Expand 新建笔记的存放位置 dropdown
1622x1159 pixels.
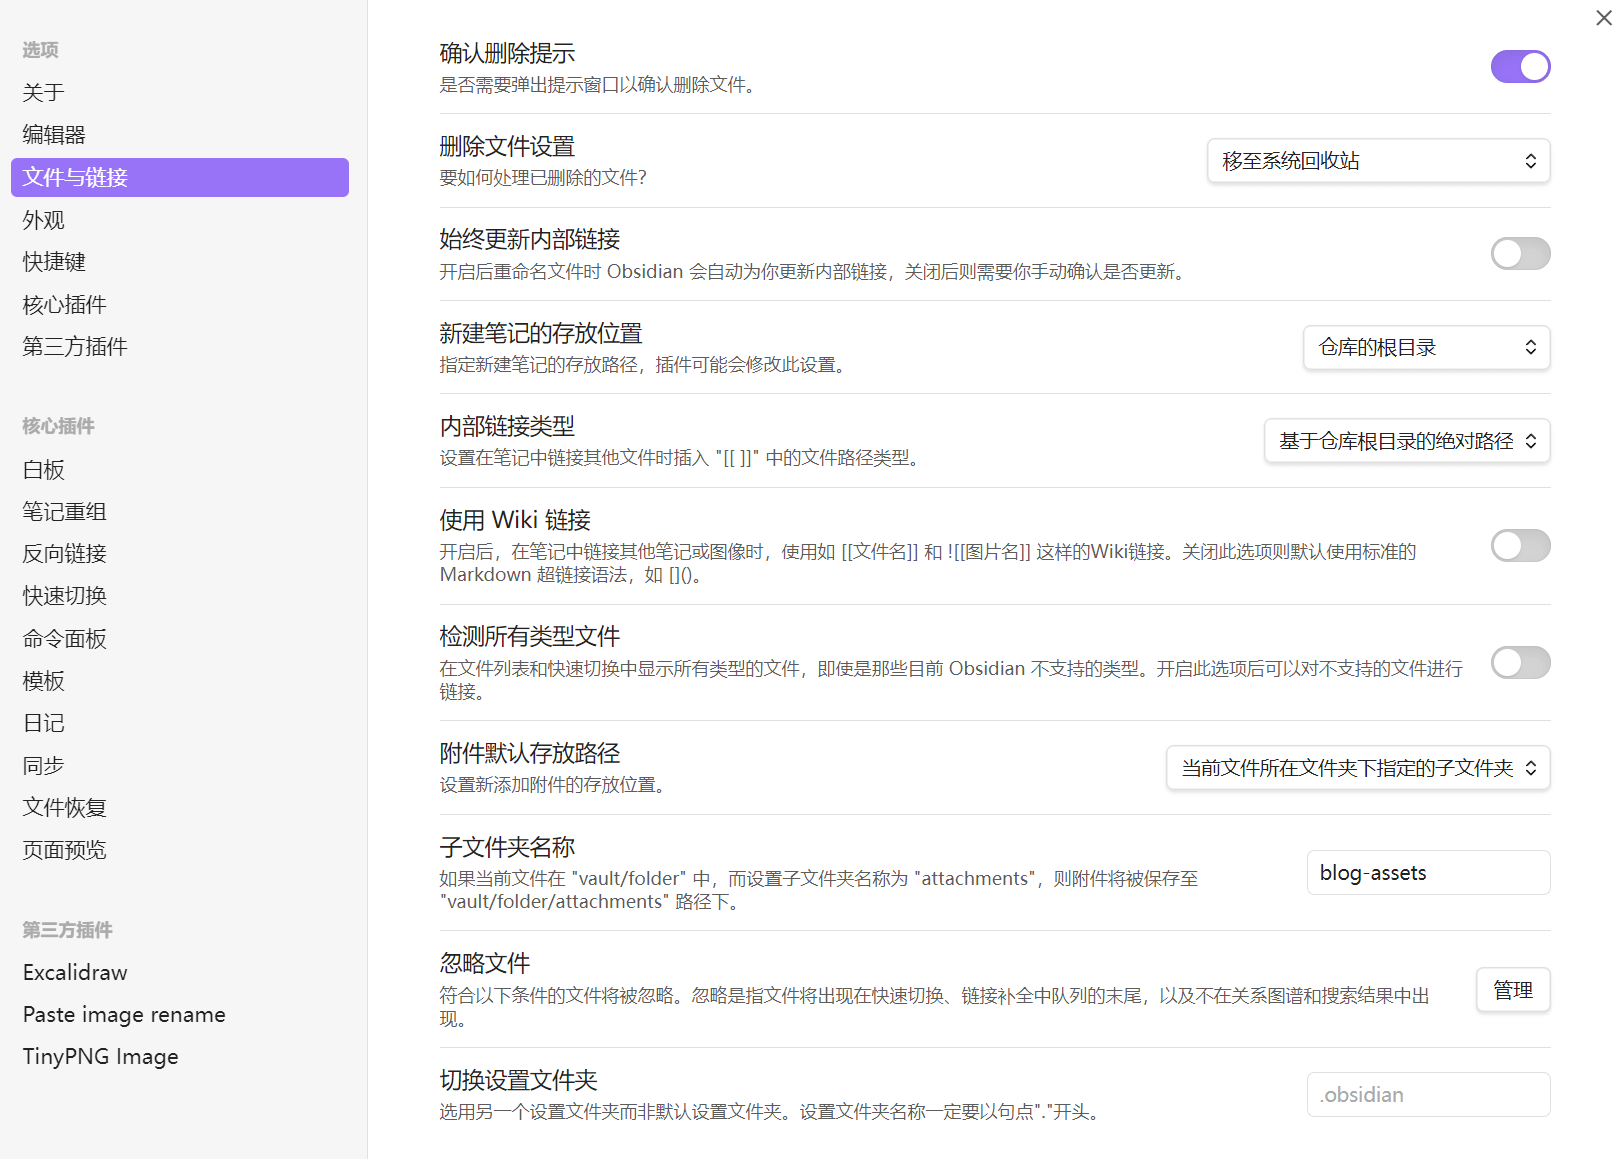tap(1426, 348)
